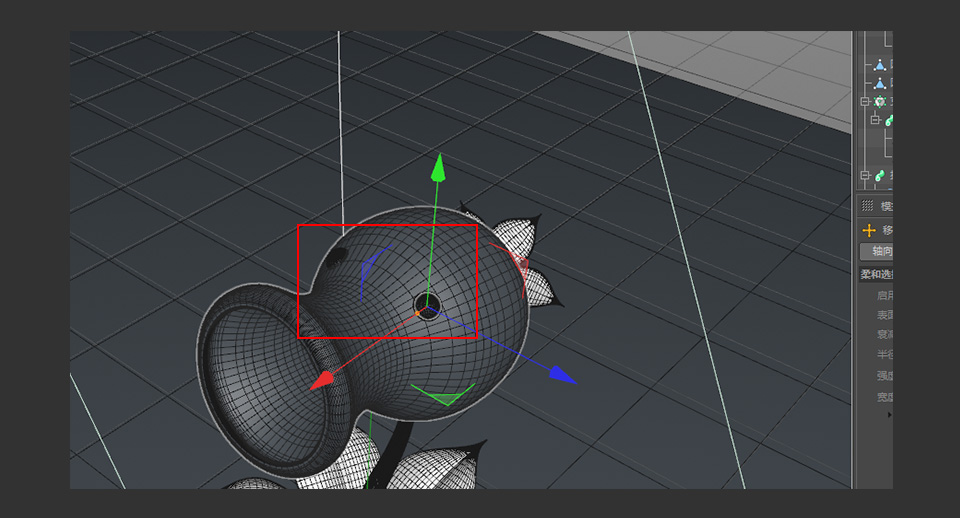The width and height of the screenshot is (960, 518).
Task: Click the 衰减 option label
Action: [885, 334]
